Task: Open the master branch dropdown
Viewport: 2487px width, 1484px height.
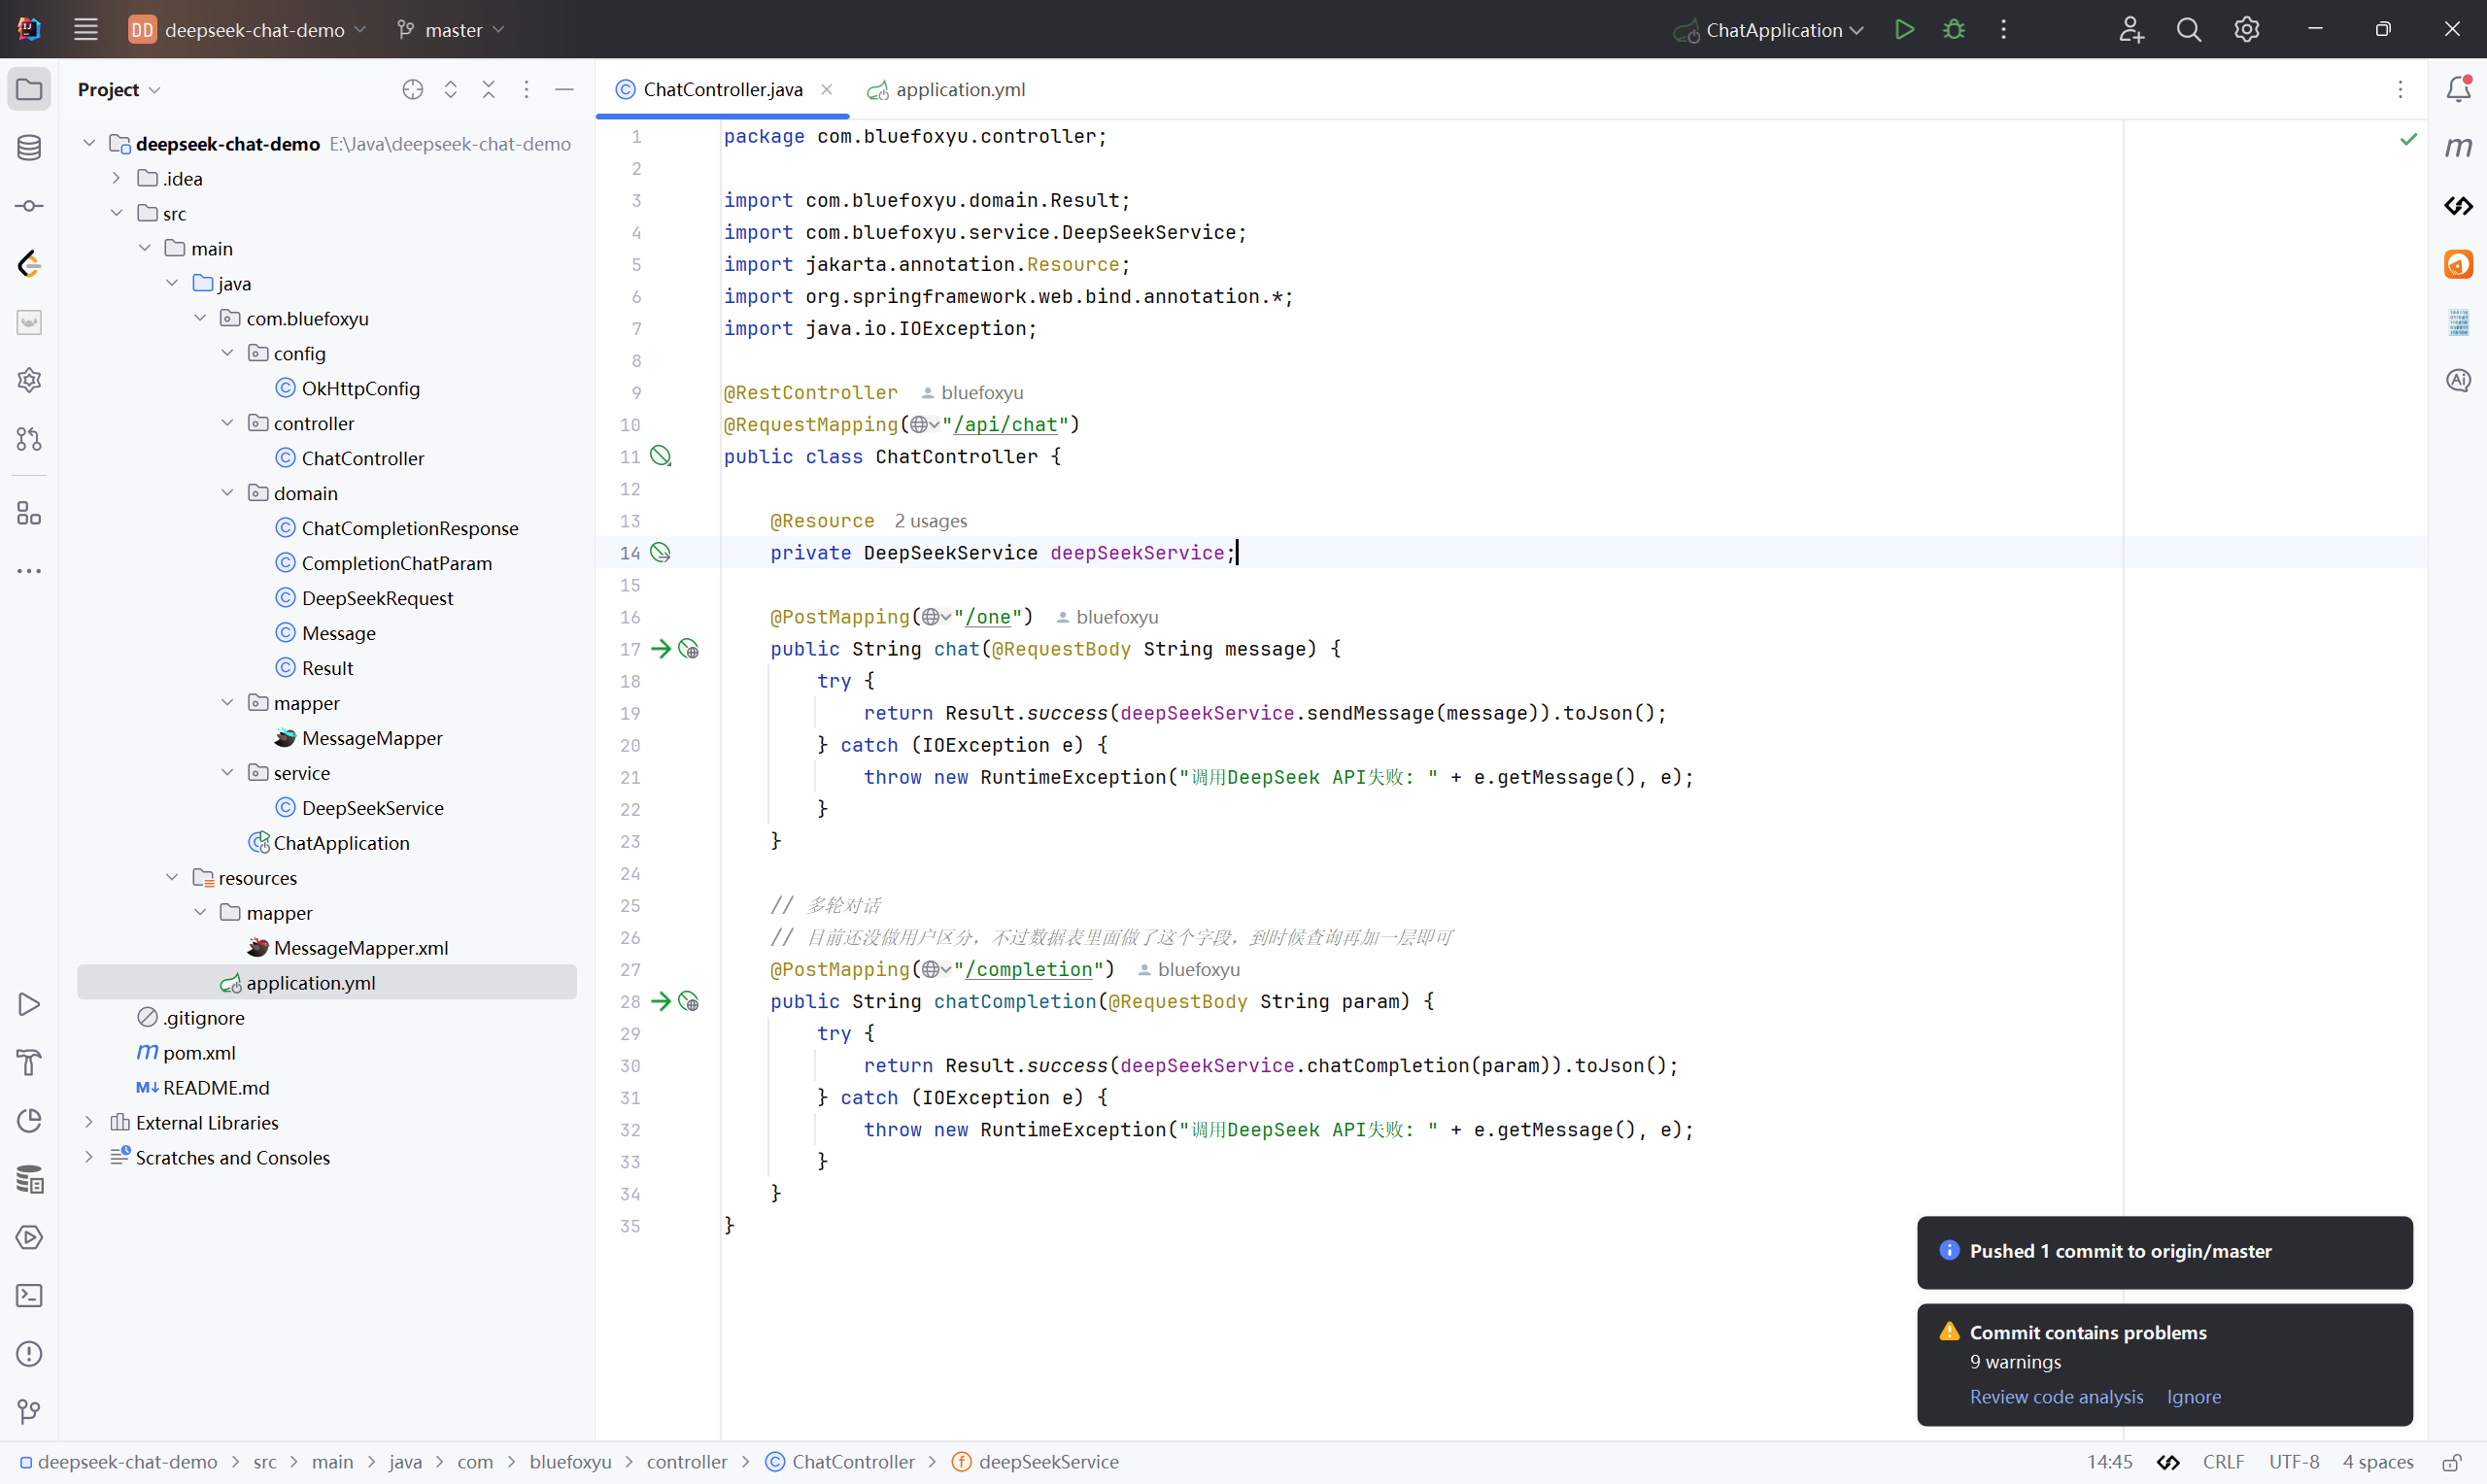Action: click(x=451, y=30)
